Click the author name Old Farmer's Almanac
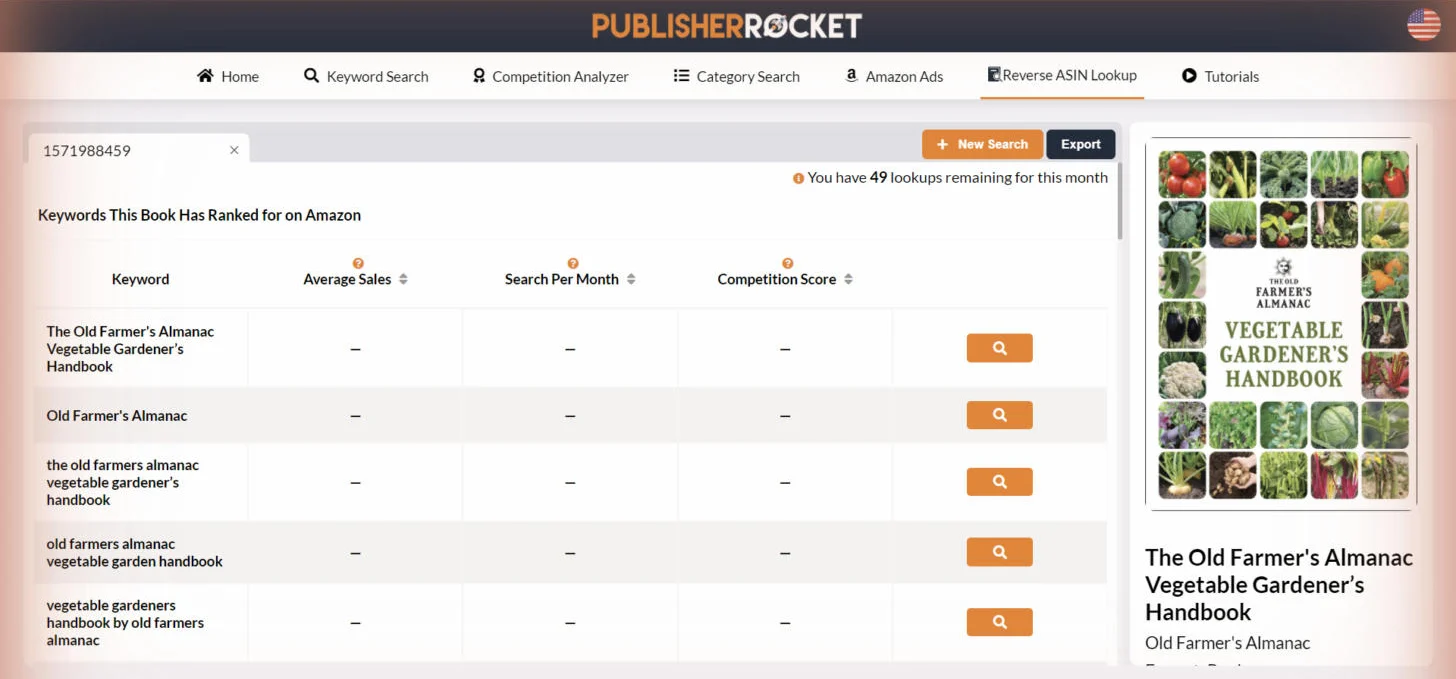Screen dimensions: 1456x679 pos(1227,643)
